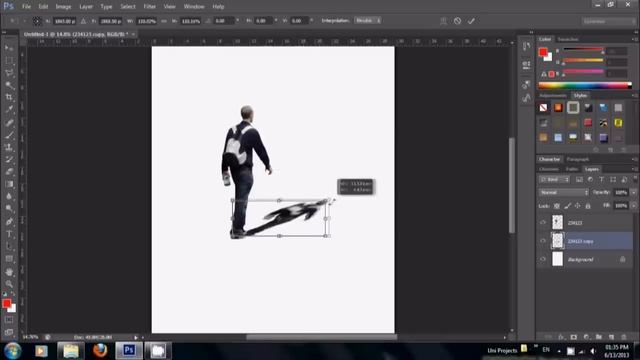The width and height of the screenshot is (640, 360).
Task: Click the Windows Start button
Action: [x=13, y=351]
